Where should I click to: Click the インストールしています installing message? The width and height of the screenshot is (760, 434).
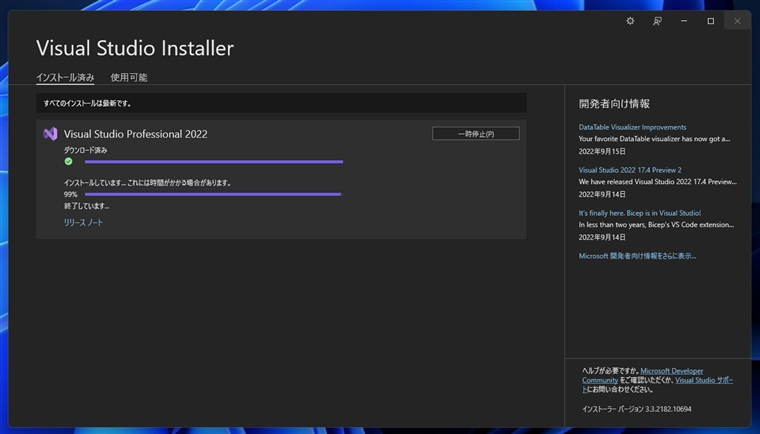point(148,183)
